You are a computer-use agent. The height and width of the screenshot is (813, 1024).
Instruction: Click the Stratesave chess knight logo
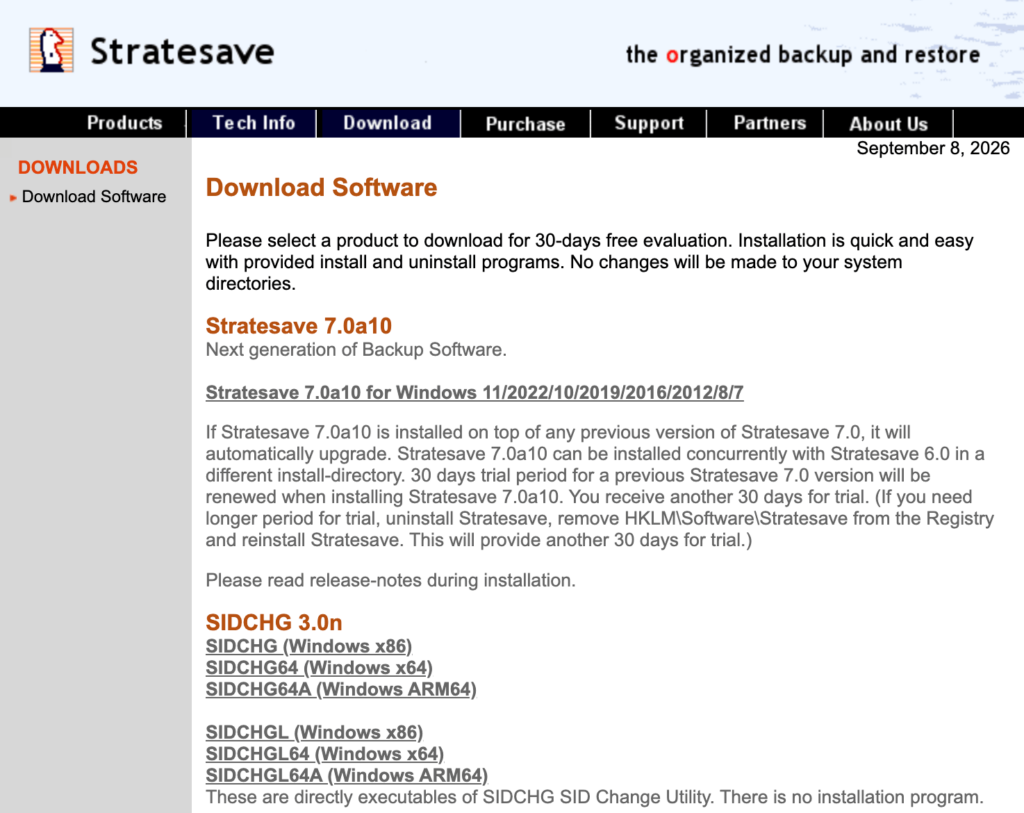point(51,50)
